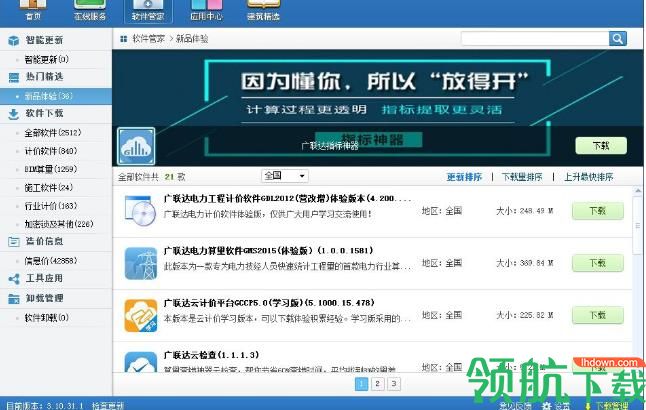Open the title 广联达电力算量软件GMS2015(体验版)

coord(268,251)
